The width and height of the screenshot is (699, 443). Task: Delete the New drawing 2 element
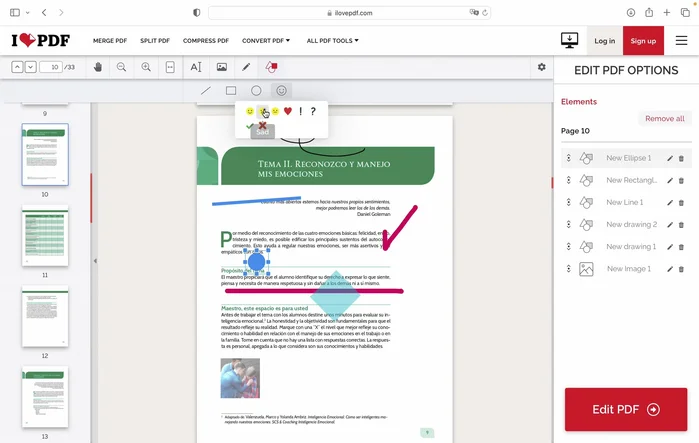click(681, 225)
